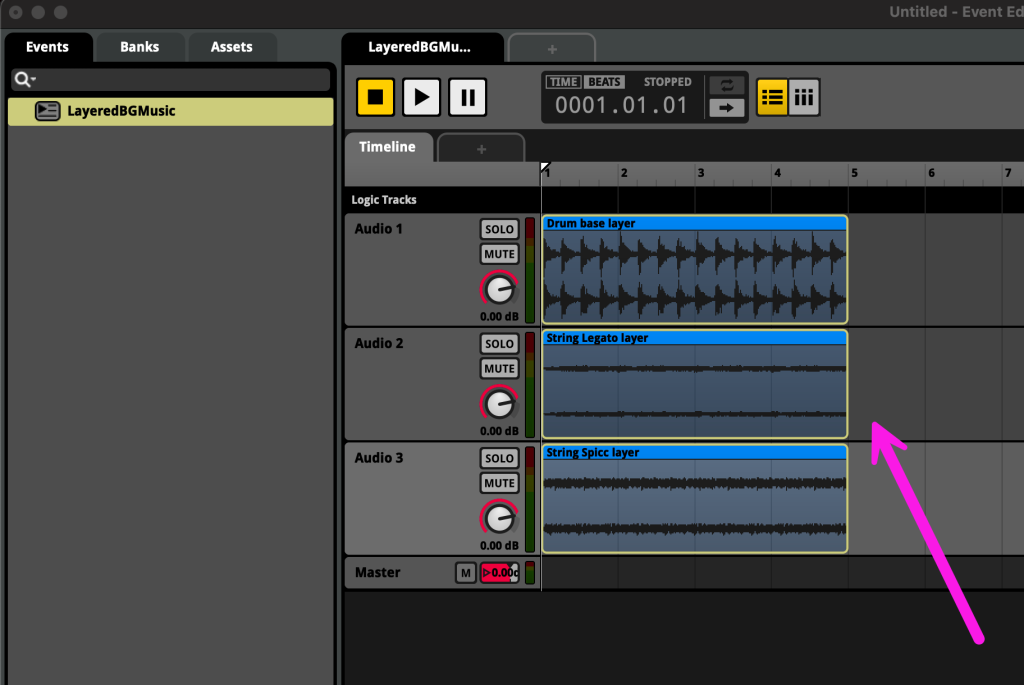The width and height of the screenshot is (1024, 685).
Task: Solo the Audio 1 track
Action: [x=499, y=229]
